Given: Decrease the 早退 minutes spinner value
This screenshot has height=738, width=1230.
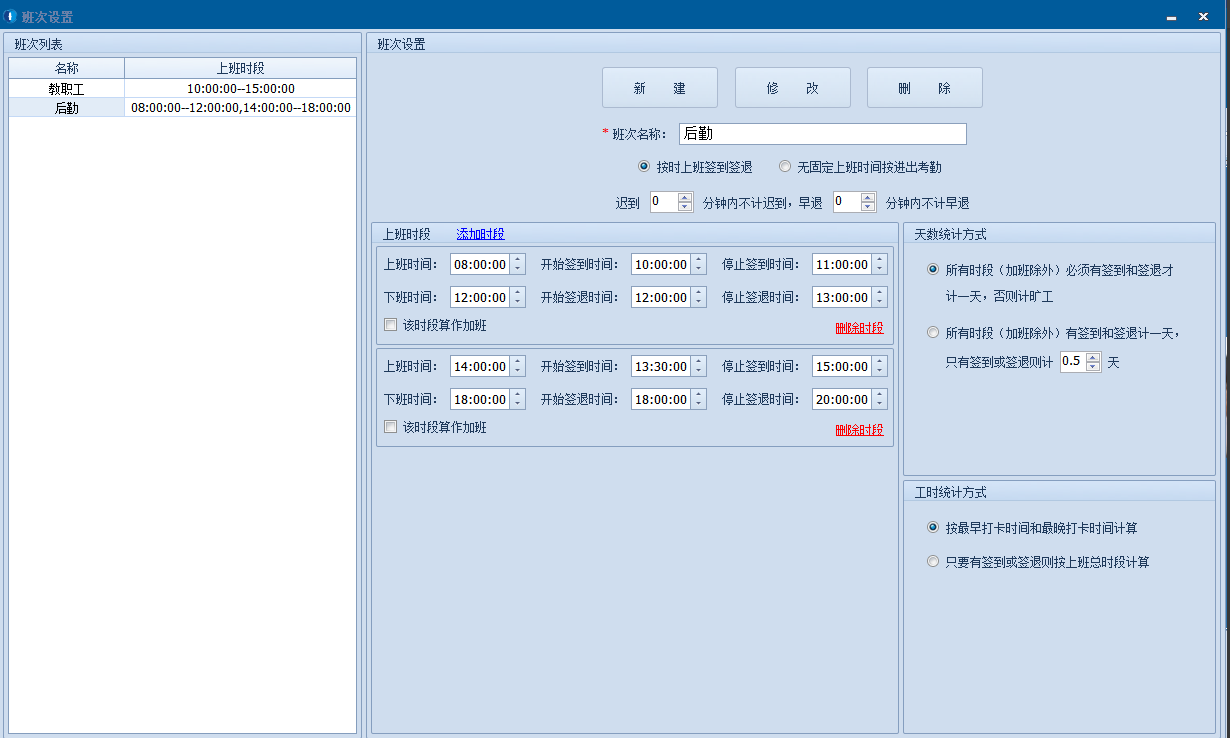Looking at the screenshot, I should pyautogui.click(x=868, y=207).
